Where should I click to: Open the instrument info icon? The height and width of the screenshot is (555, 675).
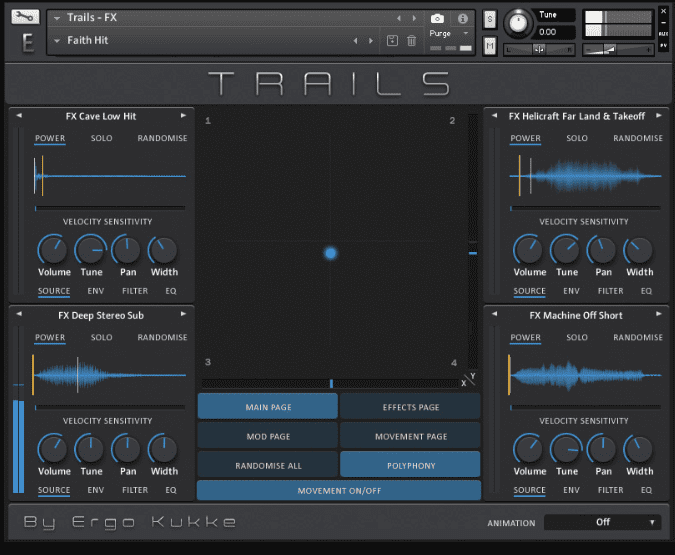tap(463, 19)
